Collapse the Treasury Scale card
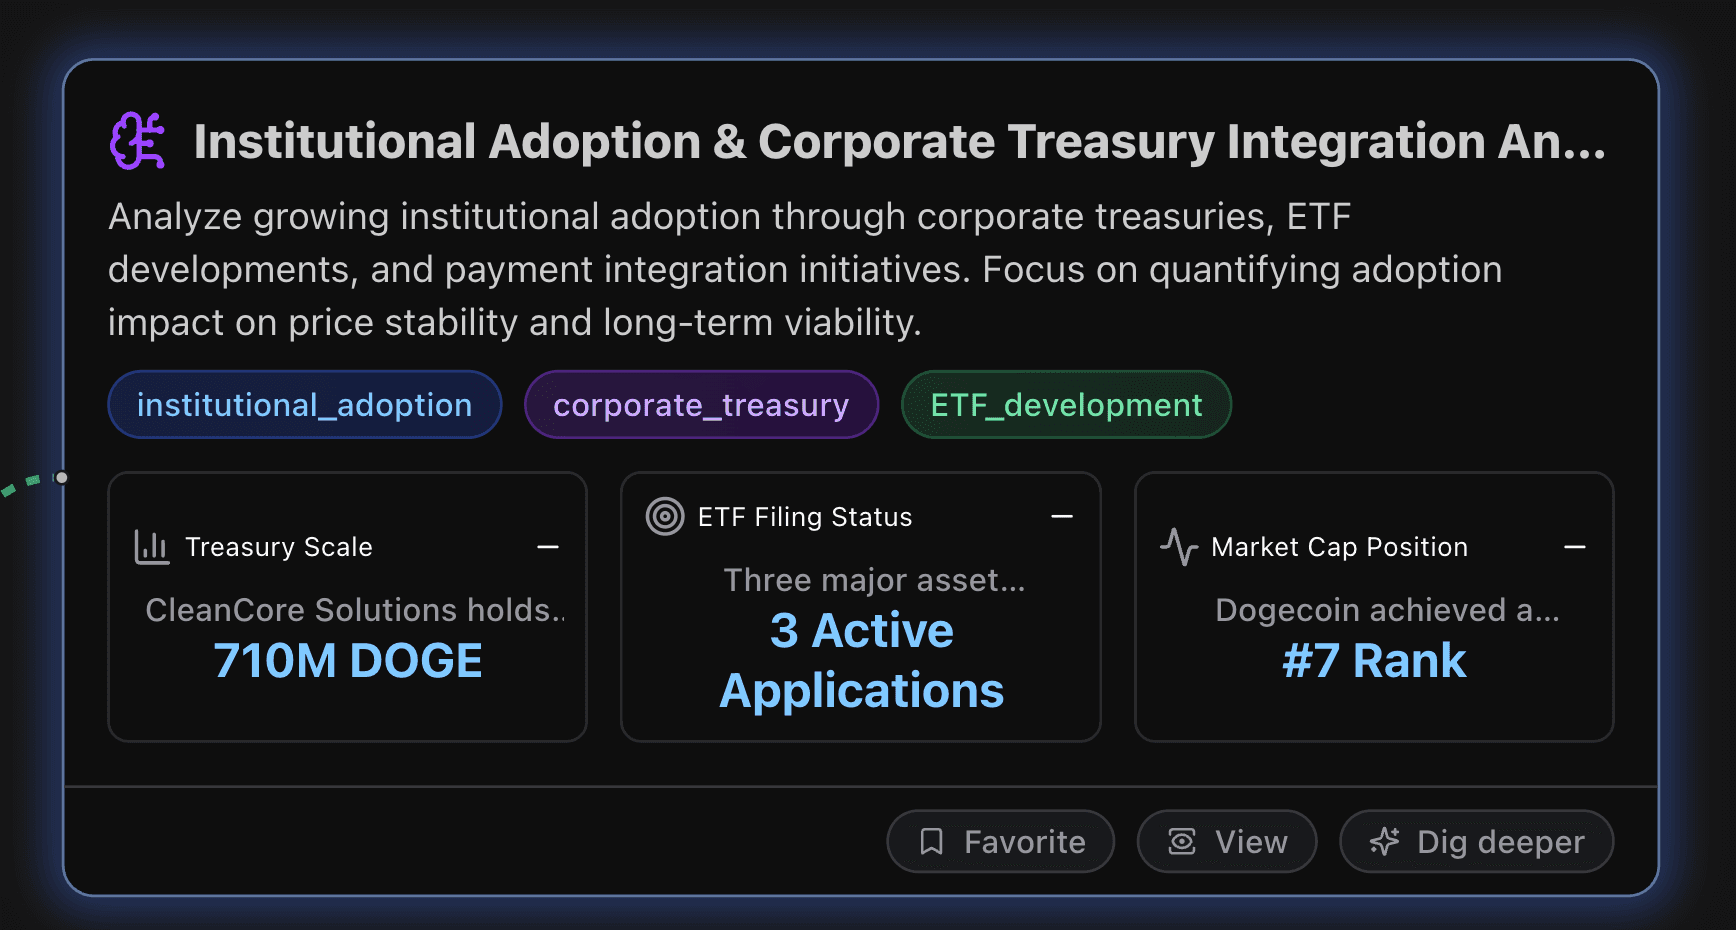 point(548,546)
